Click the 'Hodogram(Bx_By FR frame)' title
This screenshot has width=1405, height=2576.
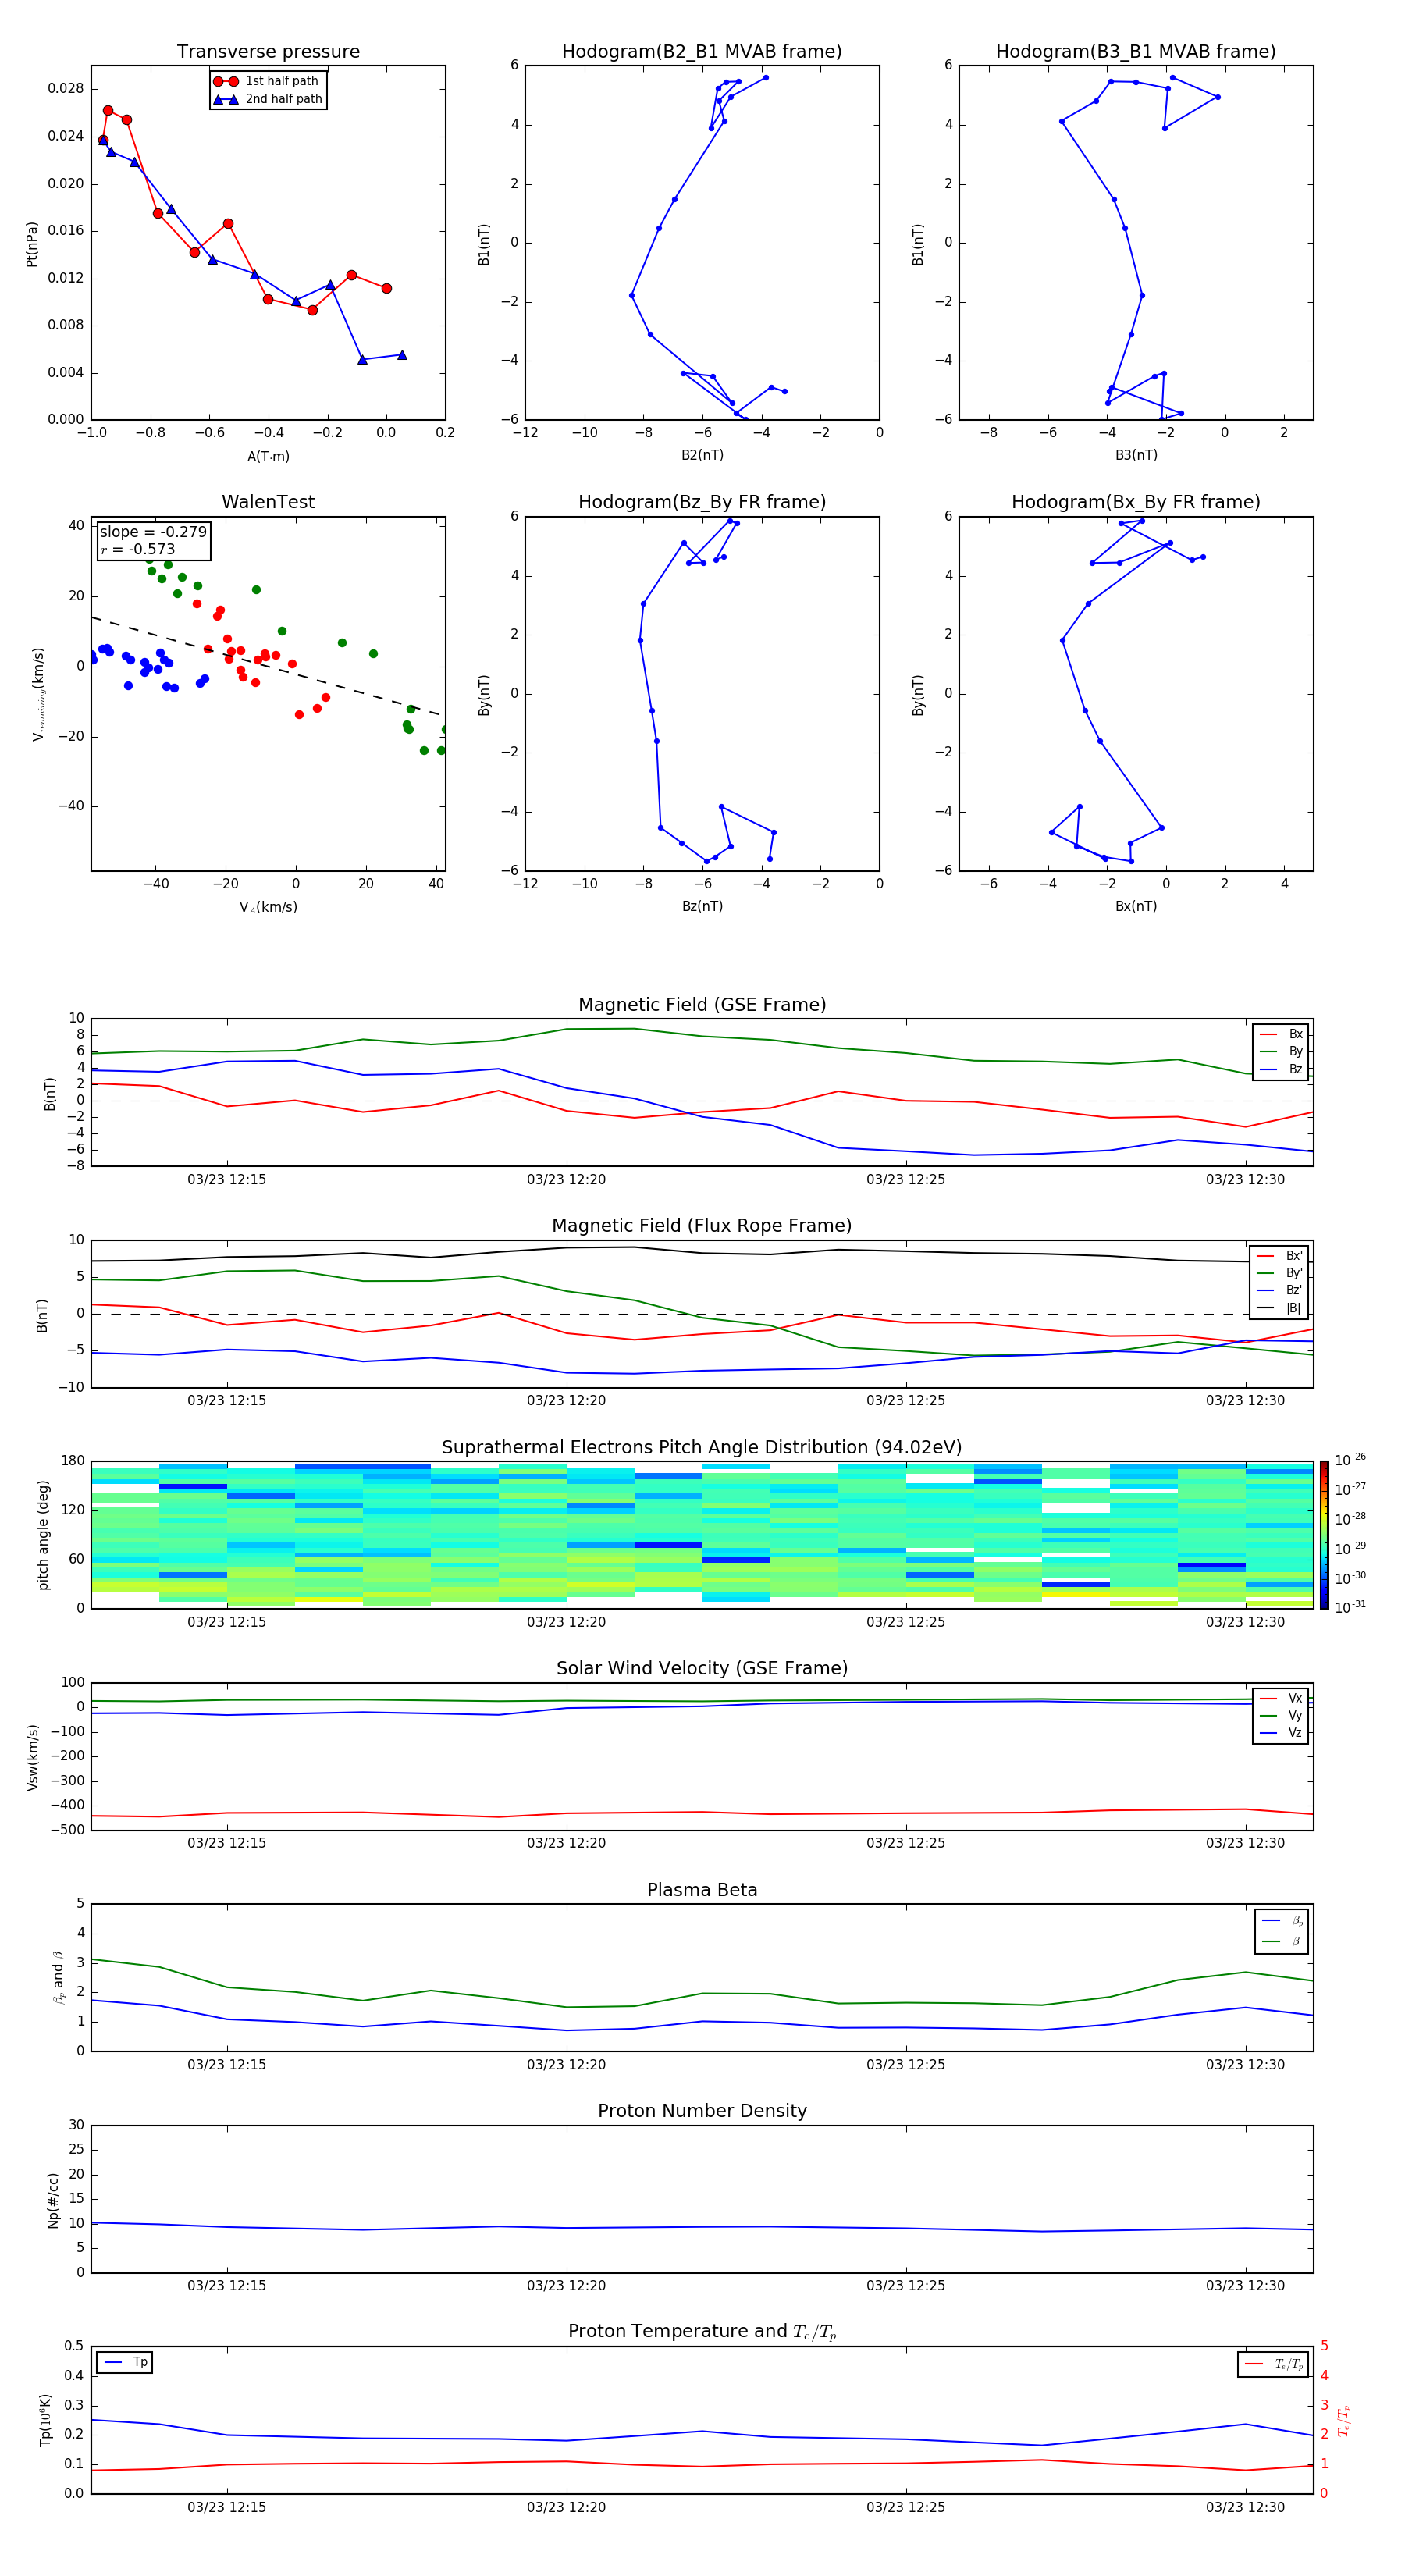point(1136,502)
